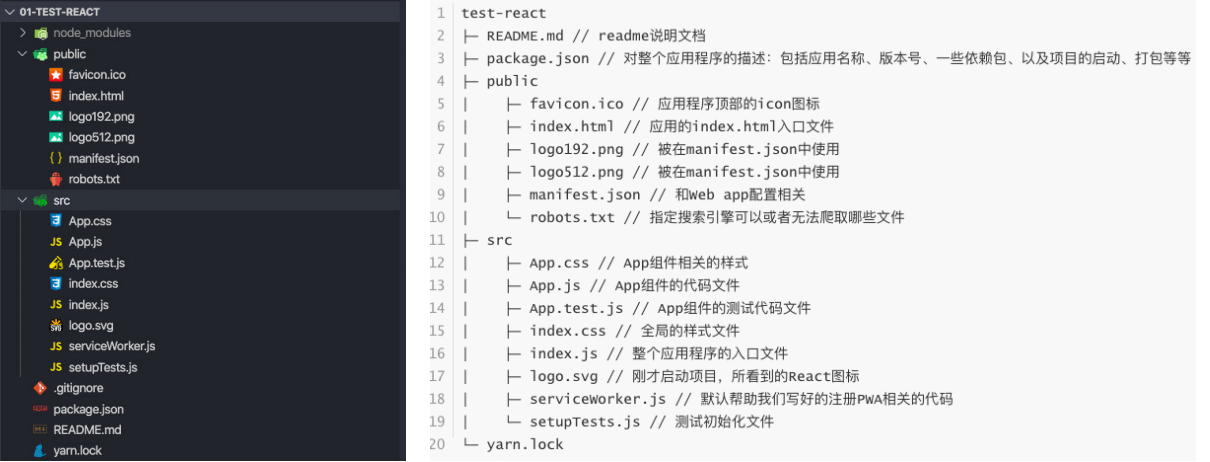Select the logo.svg file
The width and height of the screenshot is (1210, 462).
point(93,325)
